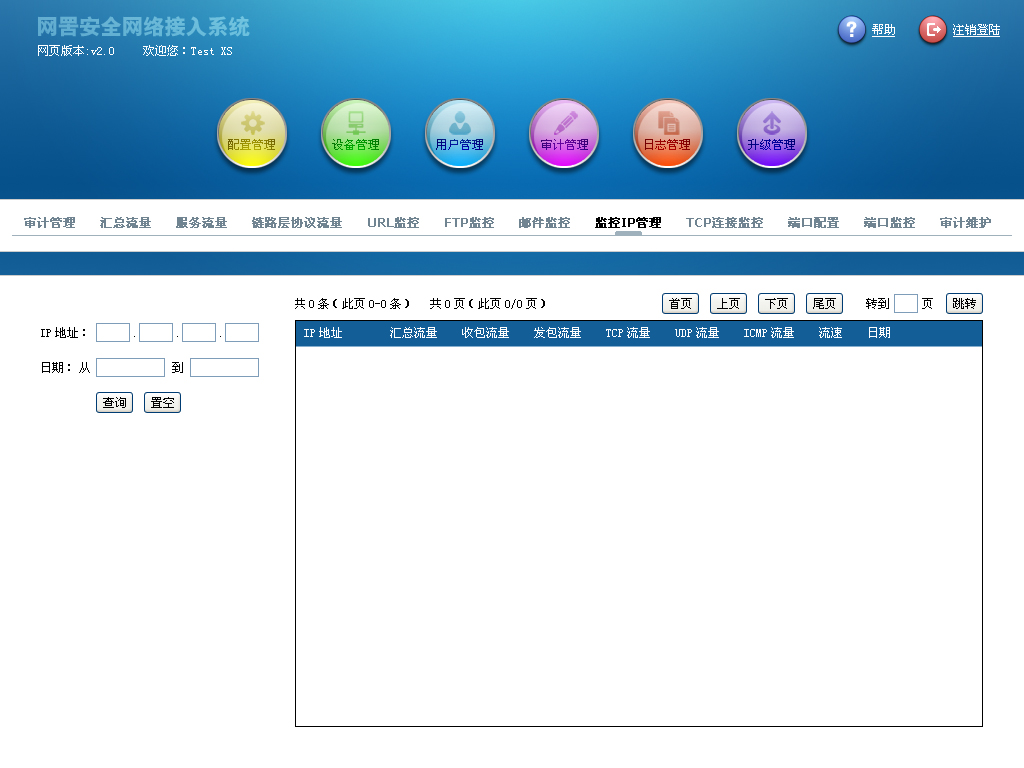Screen dimensions: 1024x768
Task: Select the 端口配置 tab
Action: [813, 223]
